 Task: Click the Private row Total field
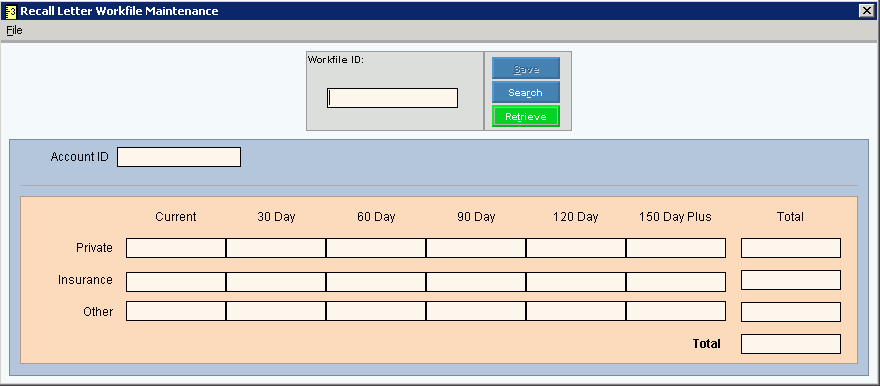click(x=791, y=248)
